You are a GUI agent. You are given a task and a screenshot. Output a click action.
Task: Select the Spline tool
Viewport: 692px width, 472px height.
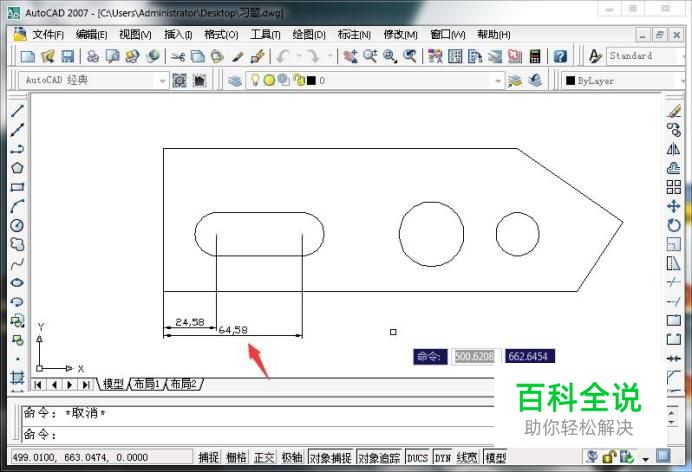pyautogui.click(x=17, y=264)
